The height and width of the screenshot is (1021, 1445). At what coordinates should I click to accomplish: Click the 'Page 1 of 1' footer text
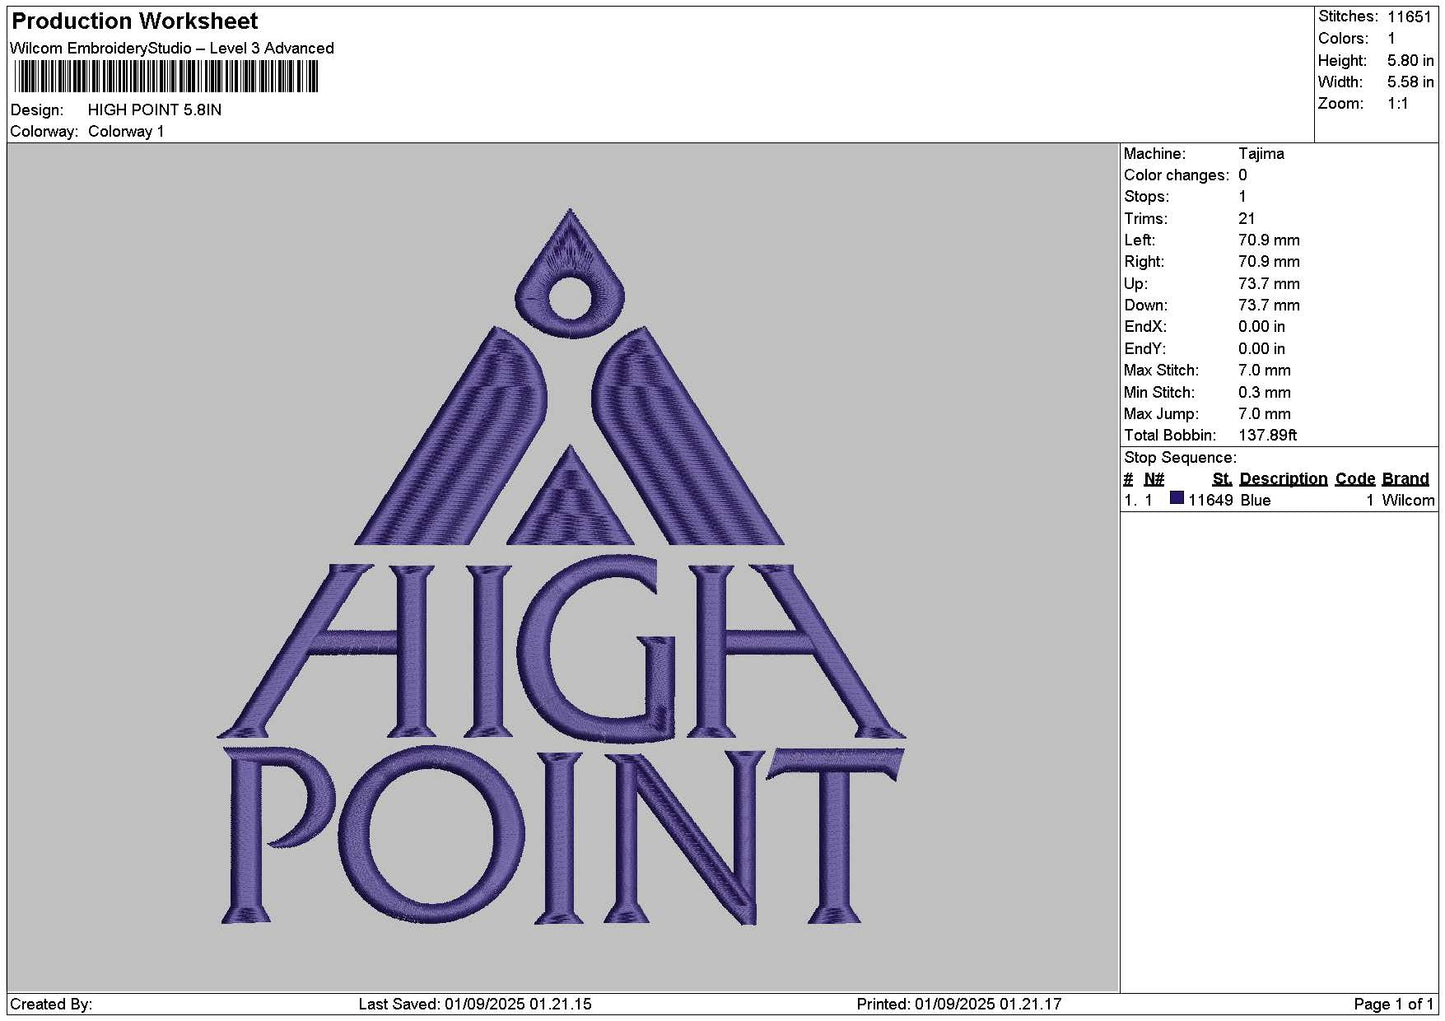point(1394,1004)
